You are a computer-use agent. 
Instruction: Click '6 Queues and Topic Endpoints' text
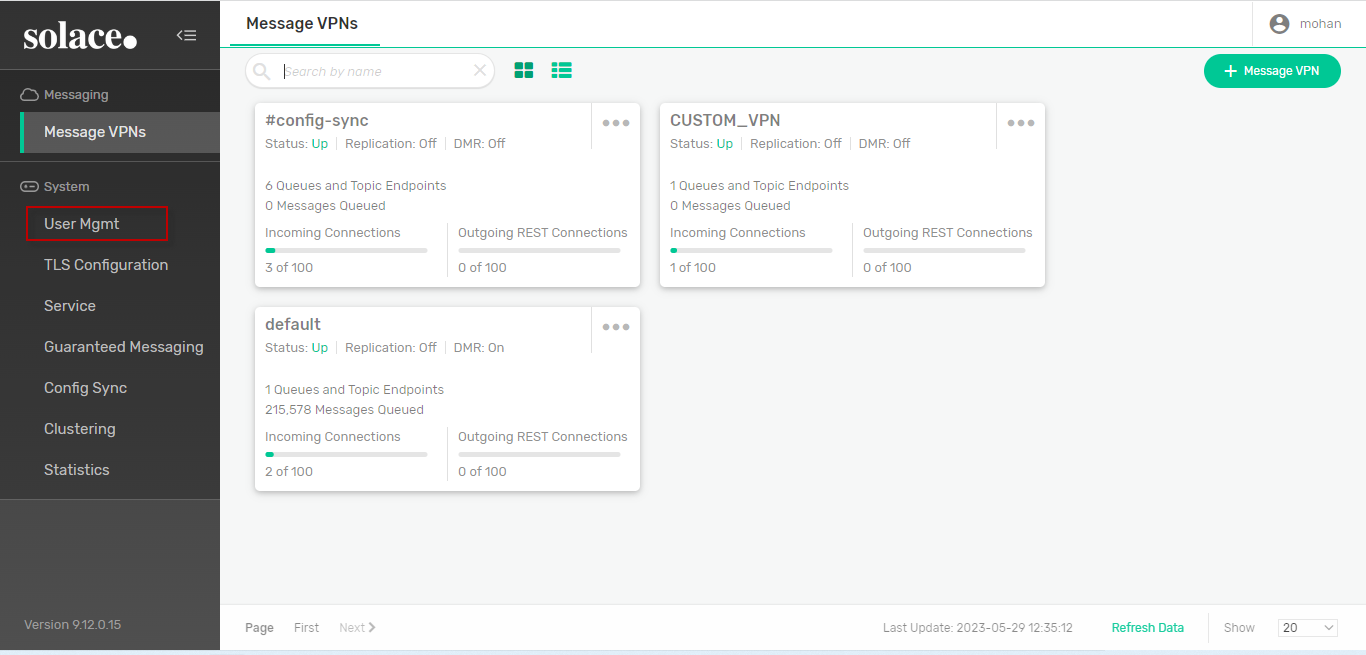(x=356, y=186)
